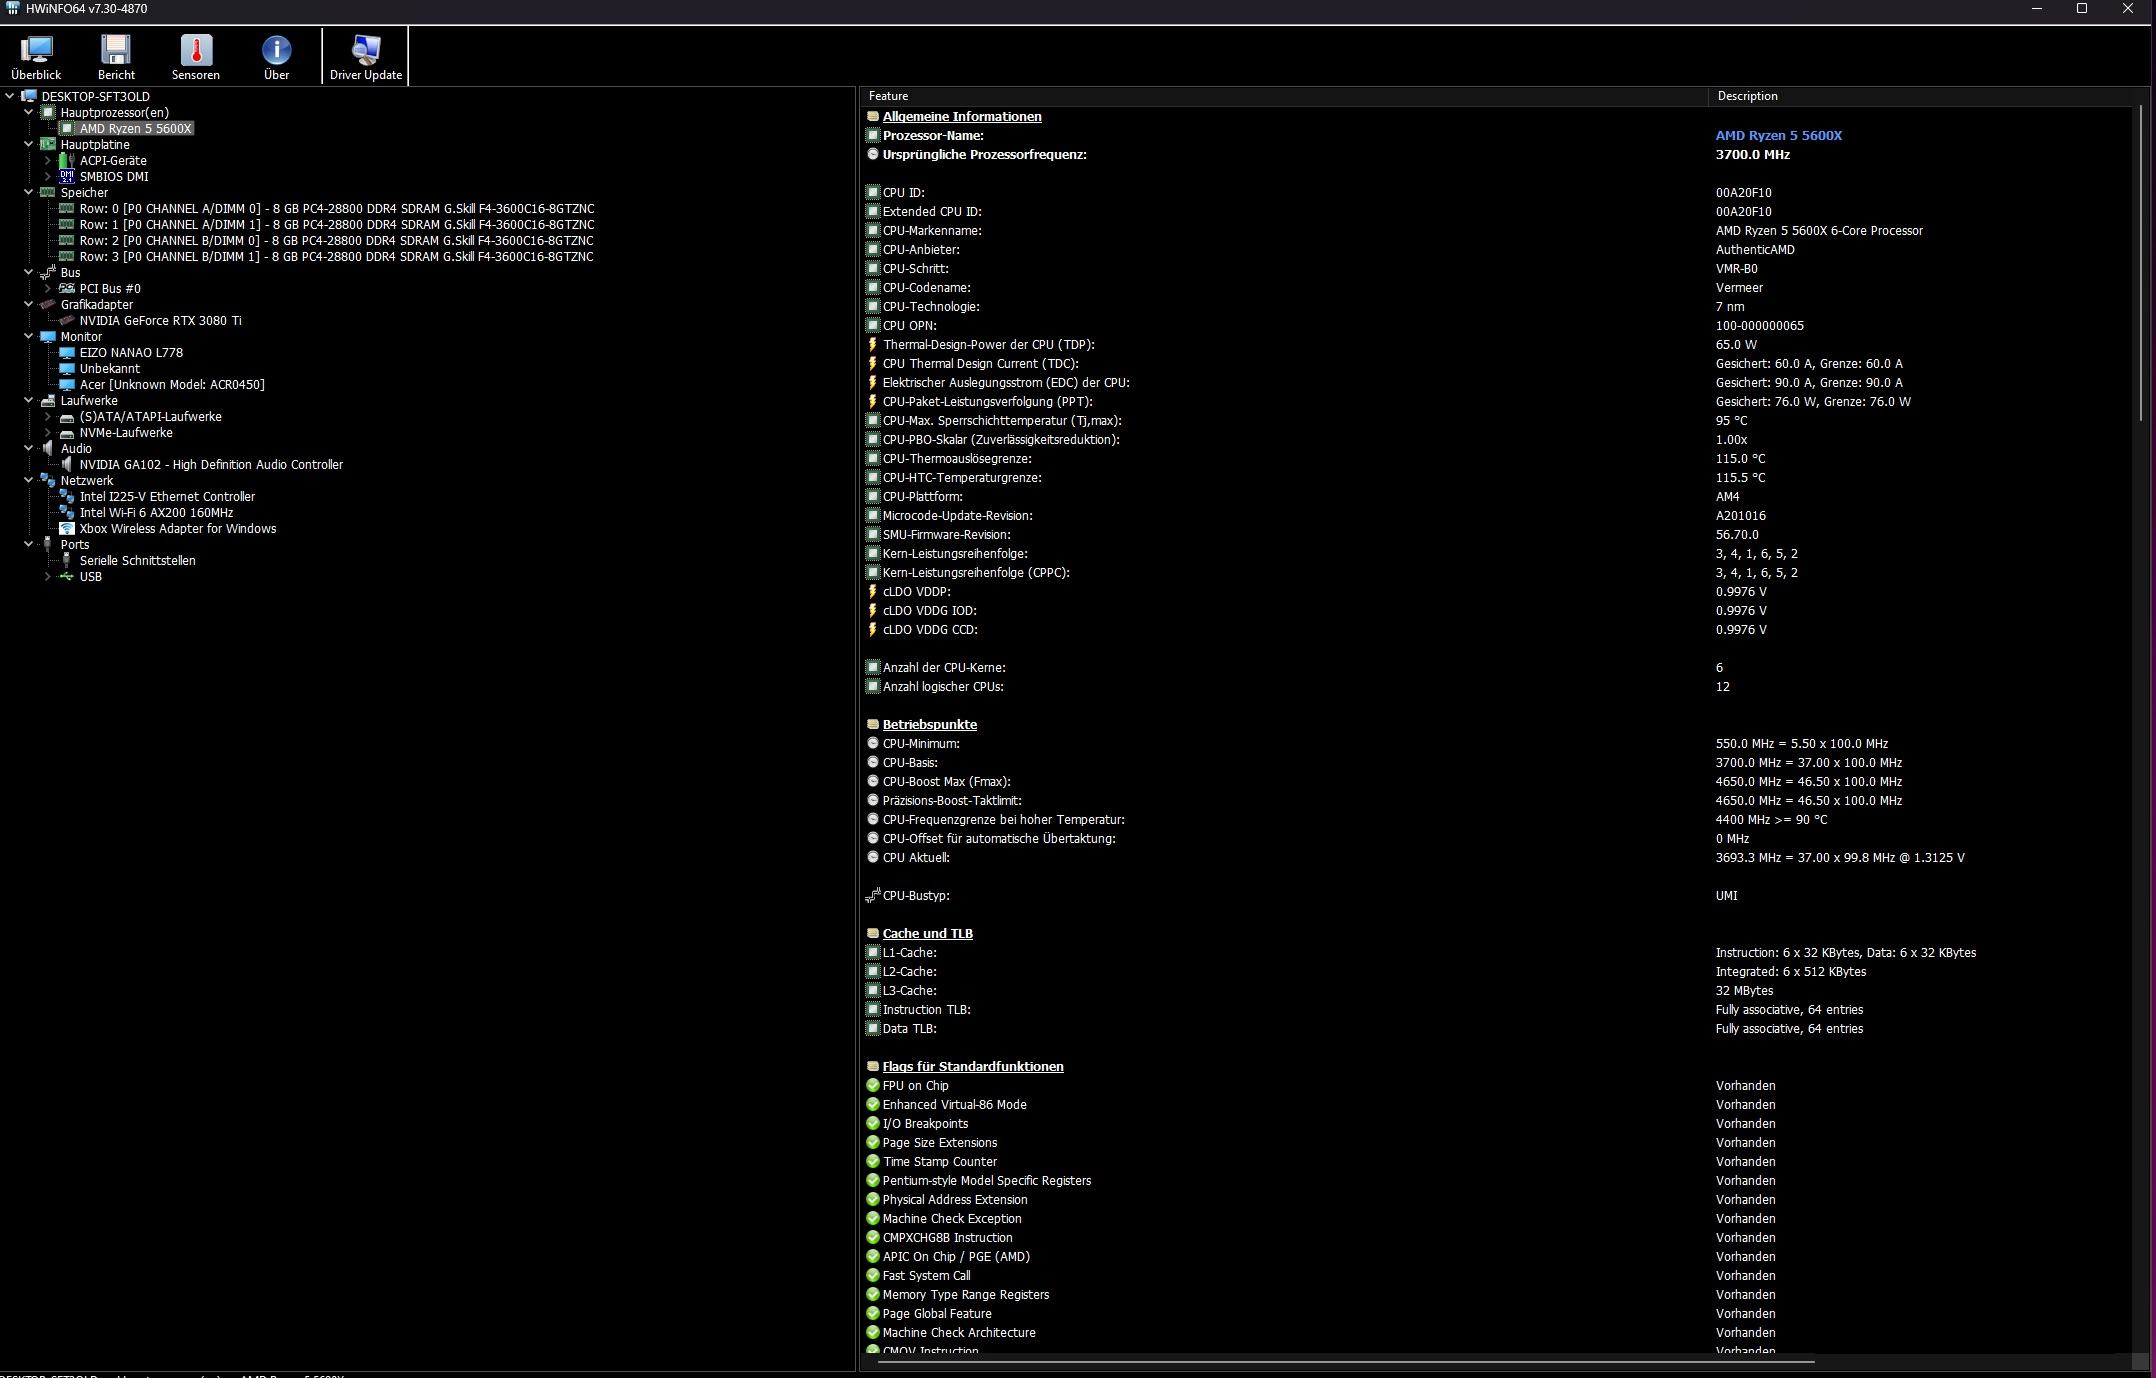Expand the USB ports node
This screenshot has height=1378, width=2156.
click(47, 577)
